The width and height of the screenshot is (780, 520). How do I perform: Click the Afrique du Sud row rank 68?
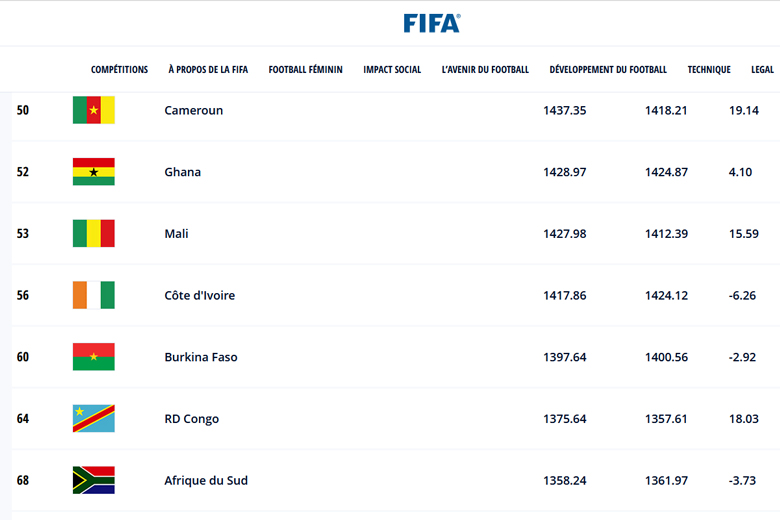pos(23,480)
